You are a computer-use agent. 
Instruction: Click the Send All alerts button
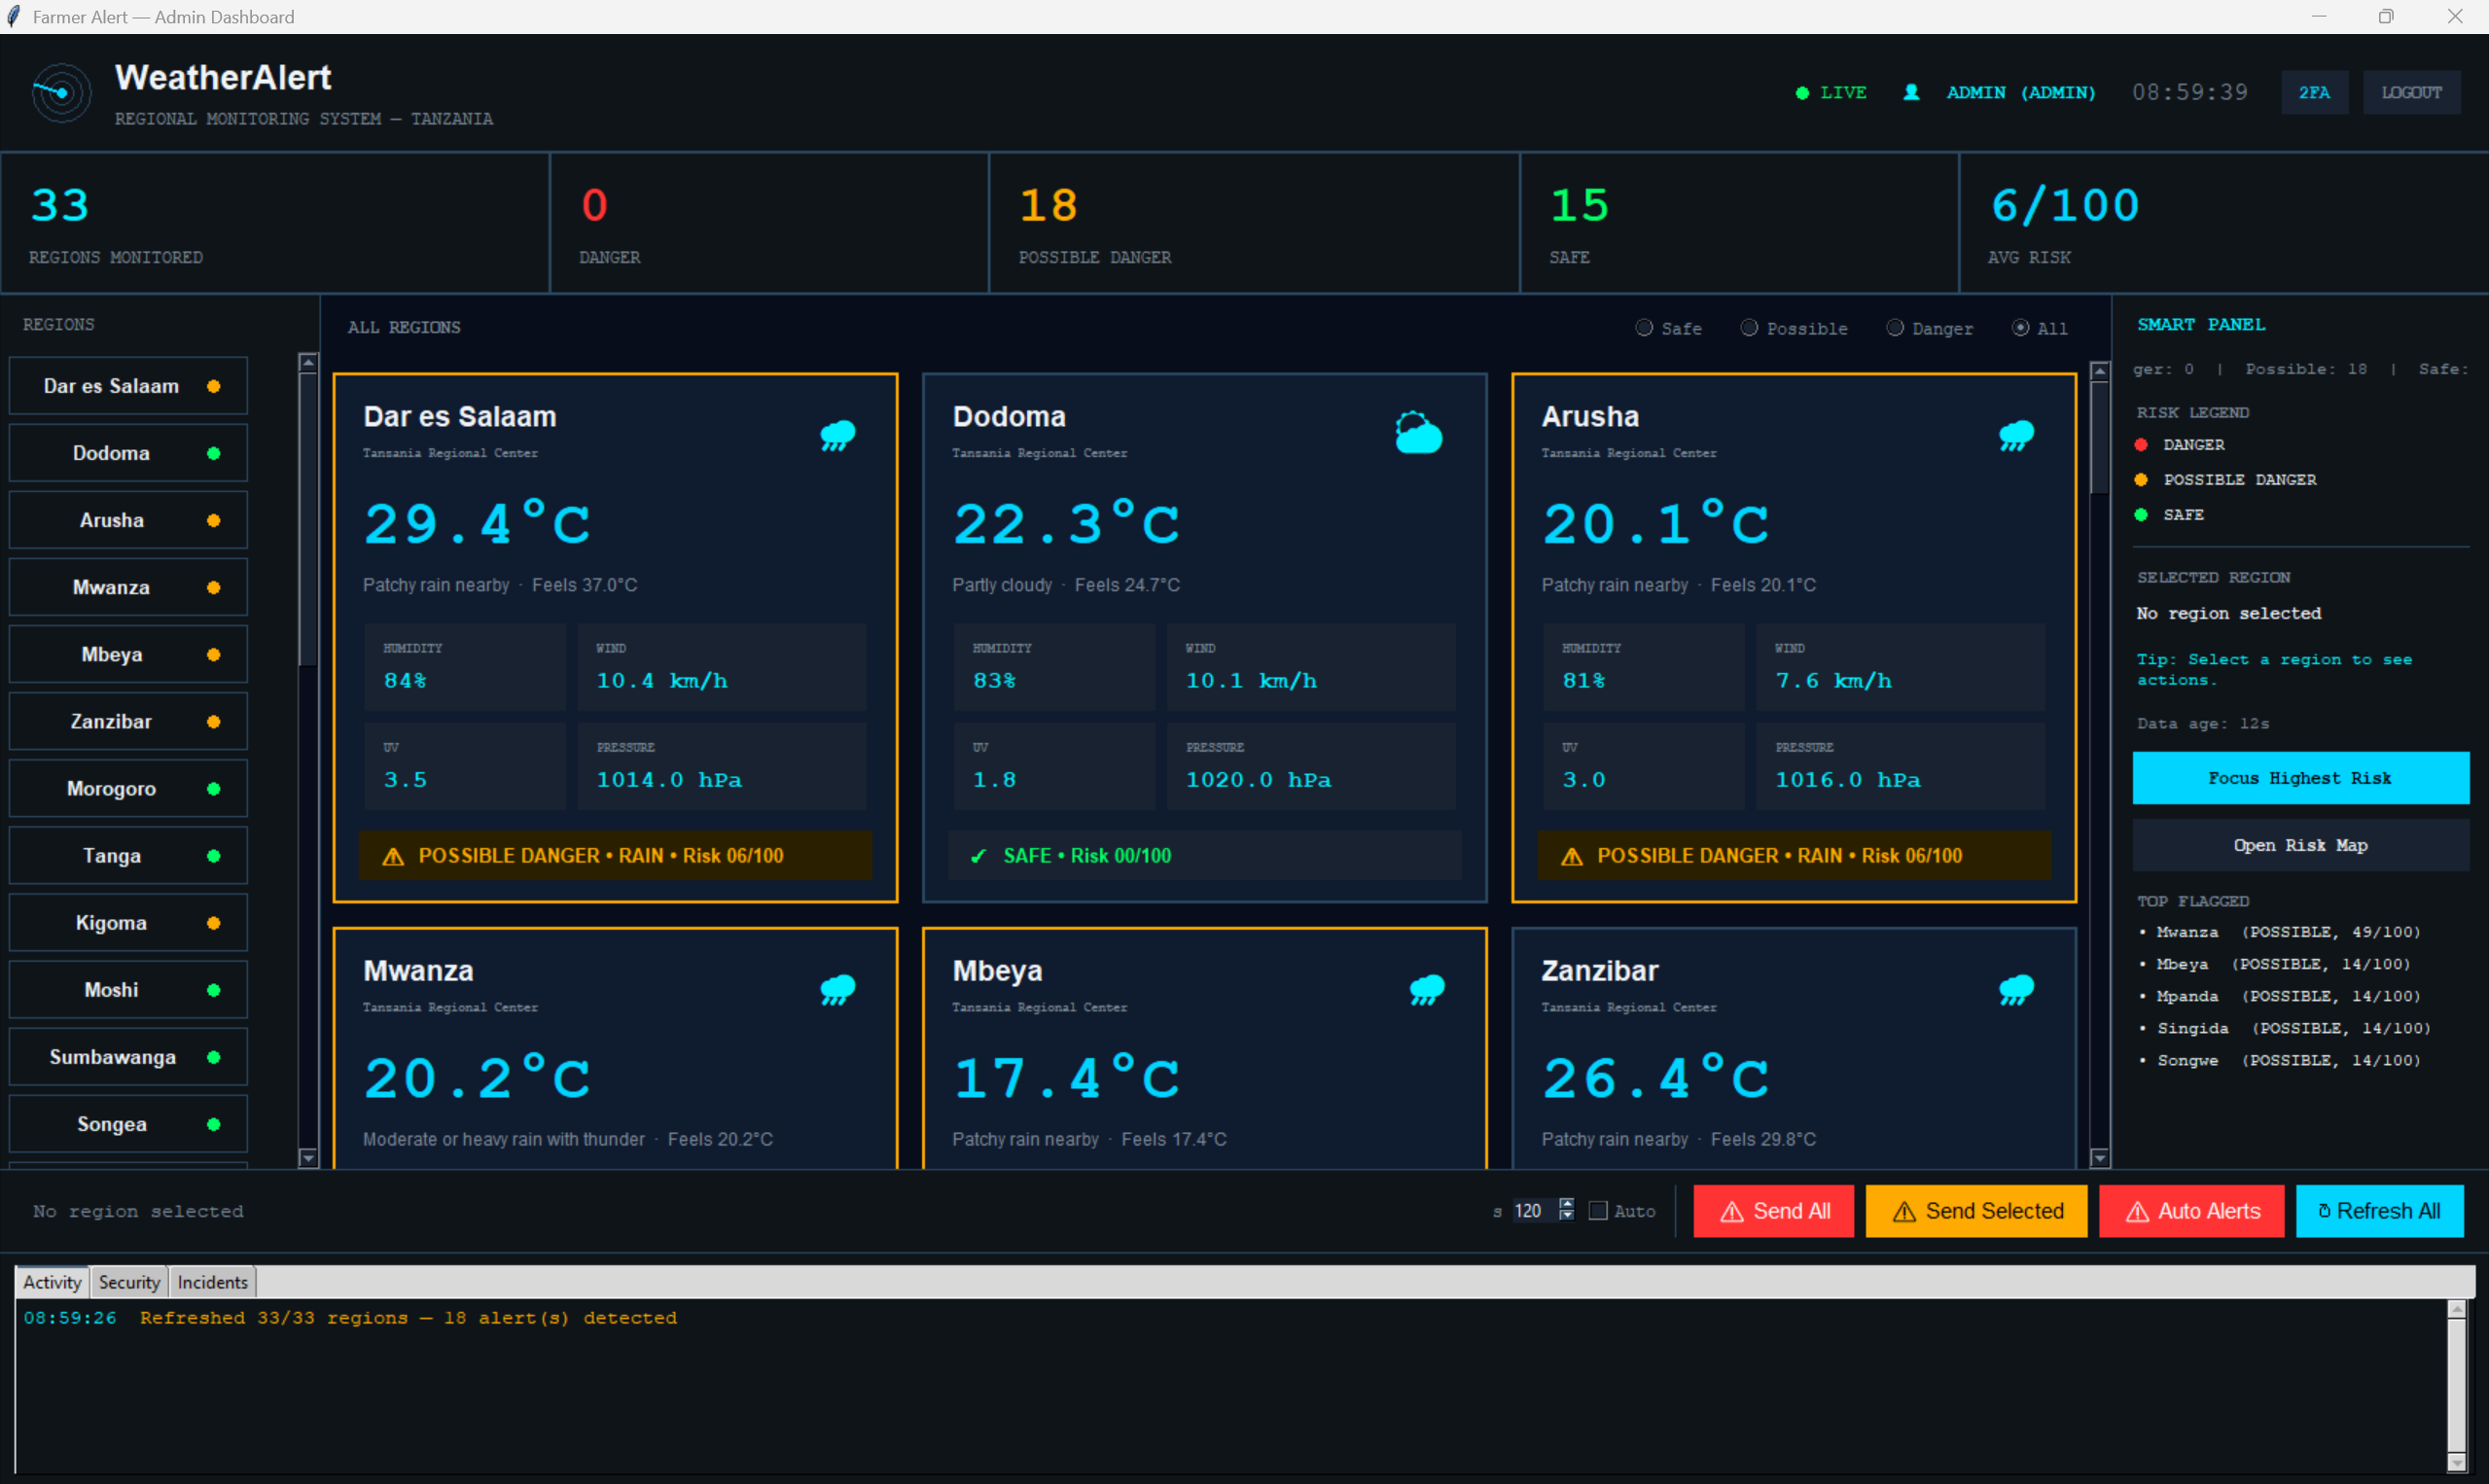click(1773, 1211)
